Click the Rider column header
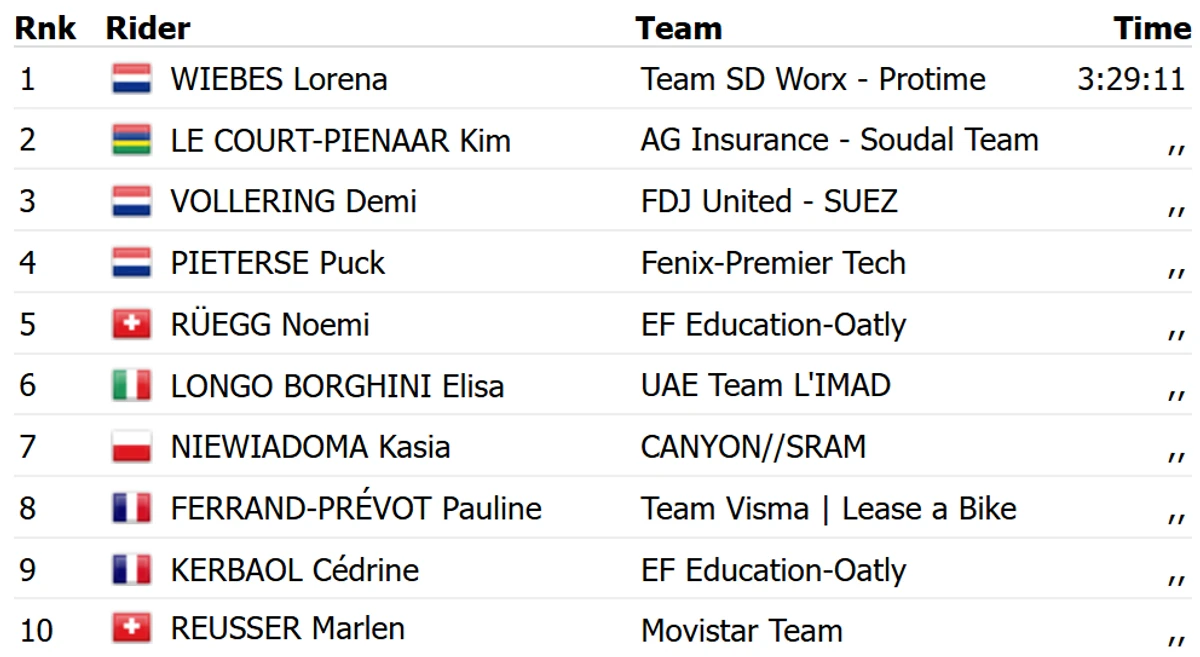1200x657 pixels. coord(148,28)
